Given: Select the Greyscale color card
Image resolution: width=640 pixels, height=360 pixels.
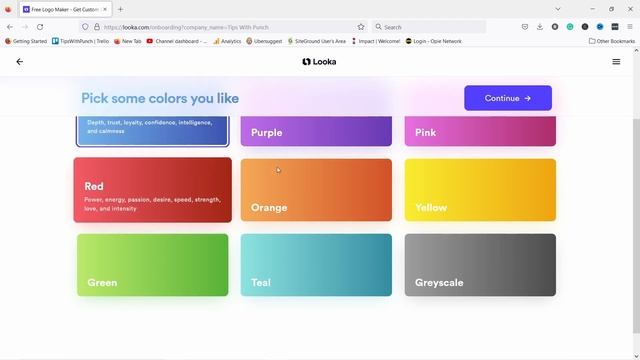Looking at the screenshot, I should 480,265.
